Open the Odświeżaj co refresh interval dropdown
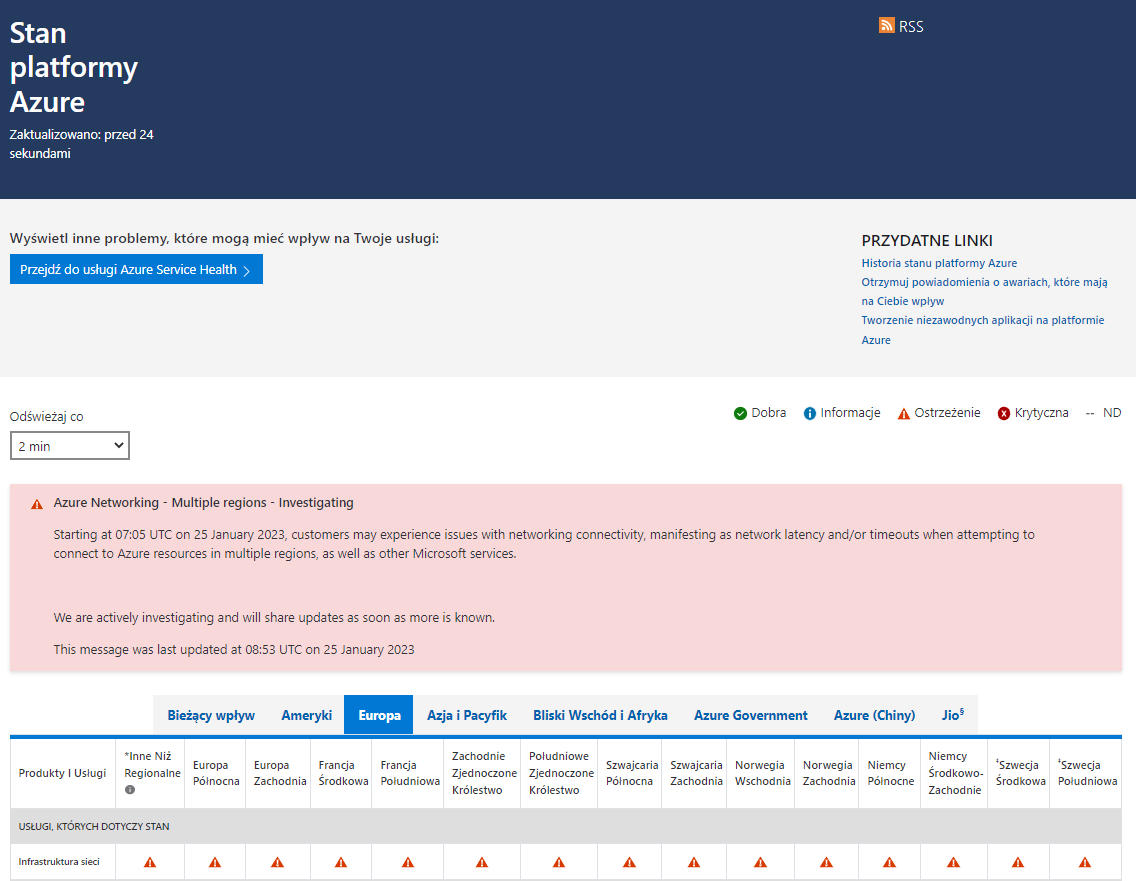The height and width of the screenshot is (881, 1136). click(x=70, y=446)
